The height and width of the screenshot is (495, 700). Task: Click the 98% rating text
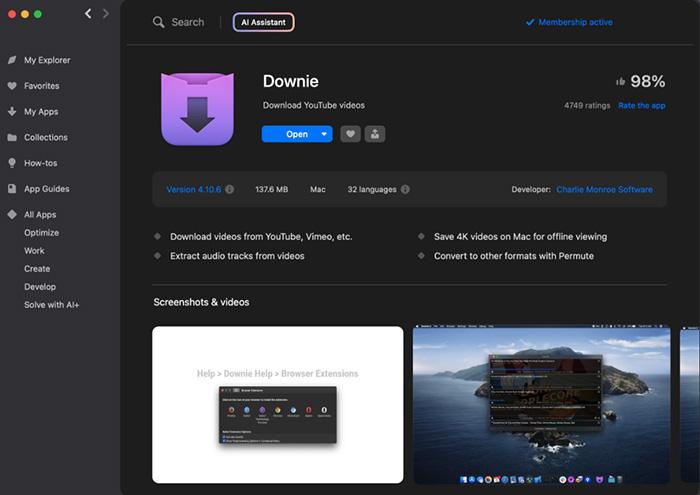tap(648, 81)
